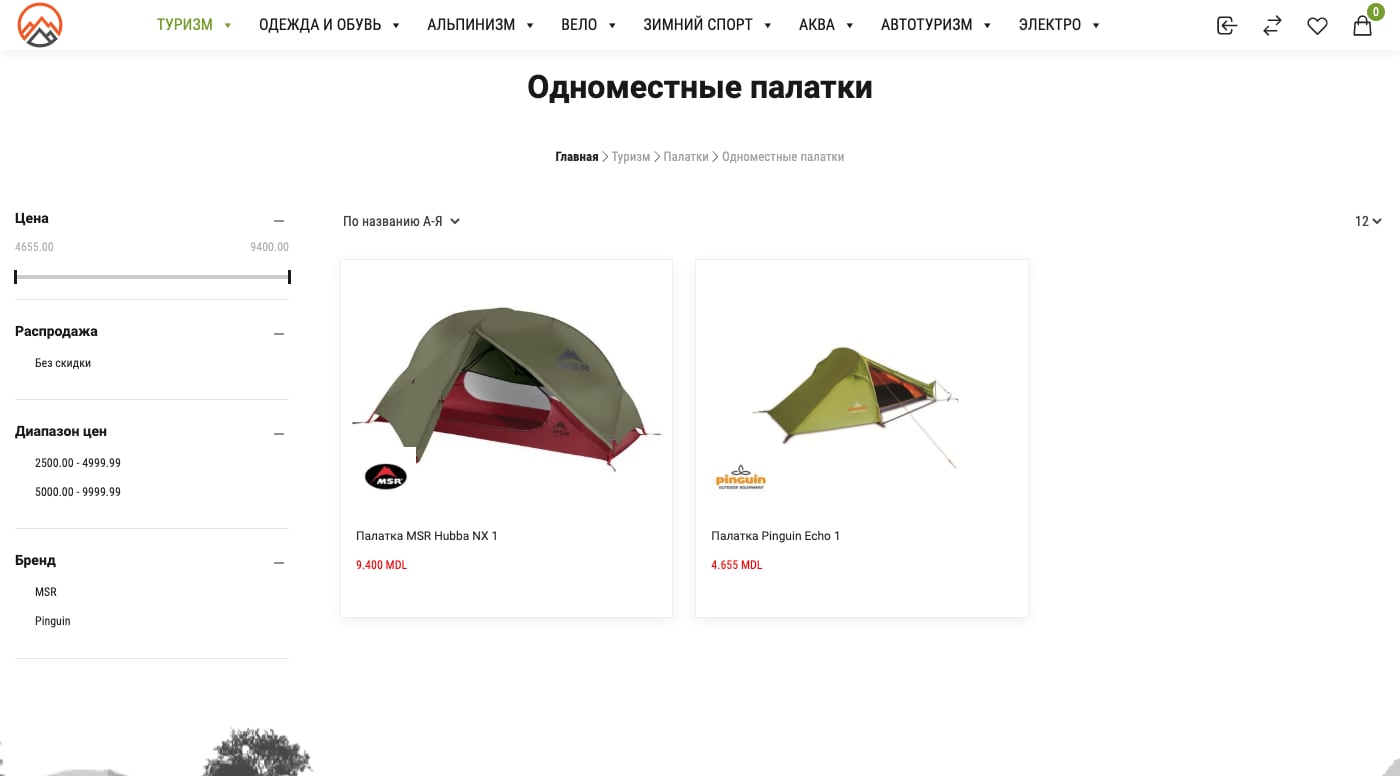The image size is (1400, 776).
Task: Open the АЛЬПИНИЗМ menu
Action: pyautogui.click(x=481, y=25)
